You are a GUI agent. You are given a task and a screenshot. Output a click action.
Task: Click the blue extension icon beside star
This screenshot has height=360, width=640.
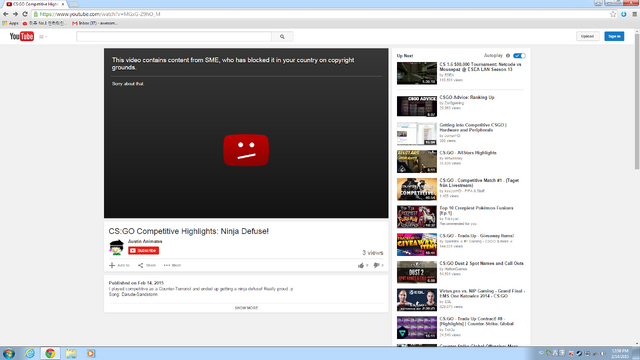point(624,14)
